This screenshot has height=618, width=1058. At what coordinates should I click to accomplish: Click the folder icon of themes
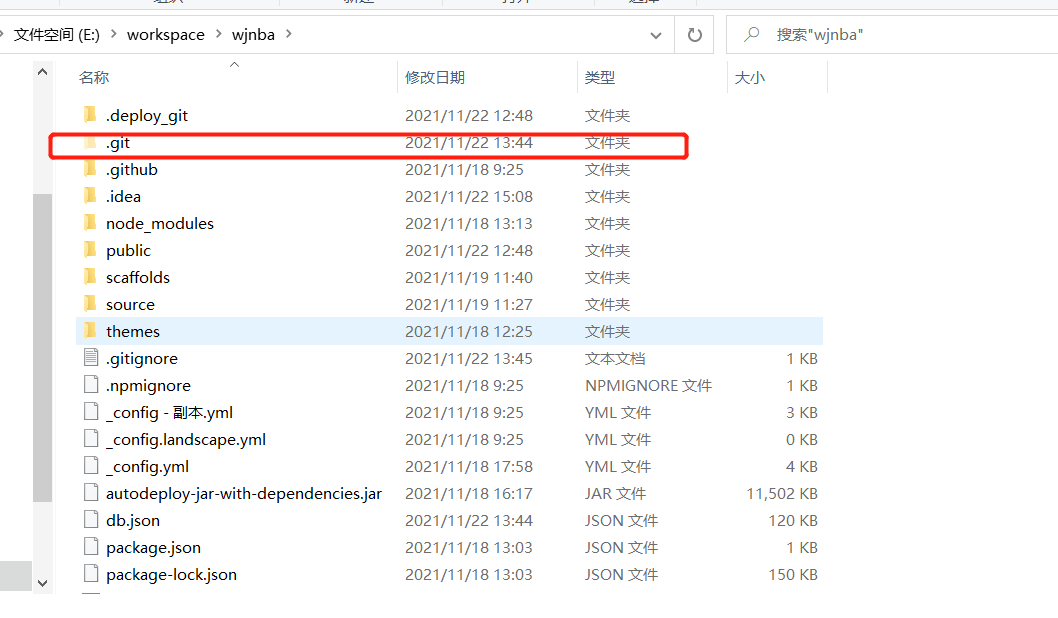pyautogui.click(x=89, y=331)
